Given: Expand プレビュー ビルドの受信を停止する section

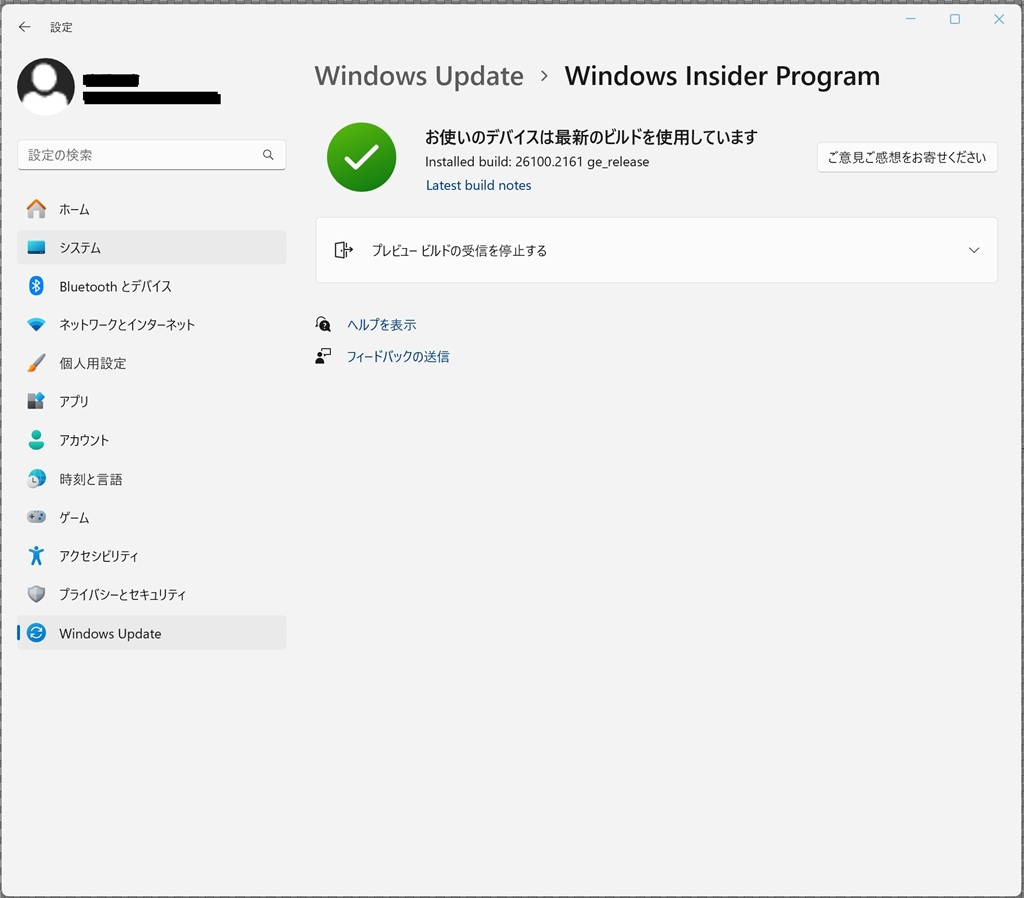Looking at the screenshot, I should point(656,250).
